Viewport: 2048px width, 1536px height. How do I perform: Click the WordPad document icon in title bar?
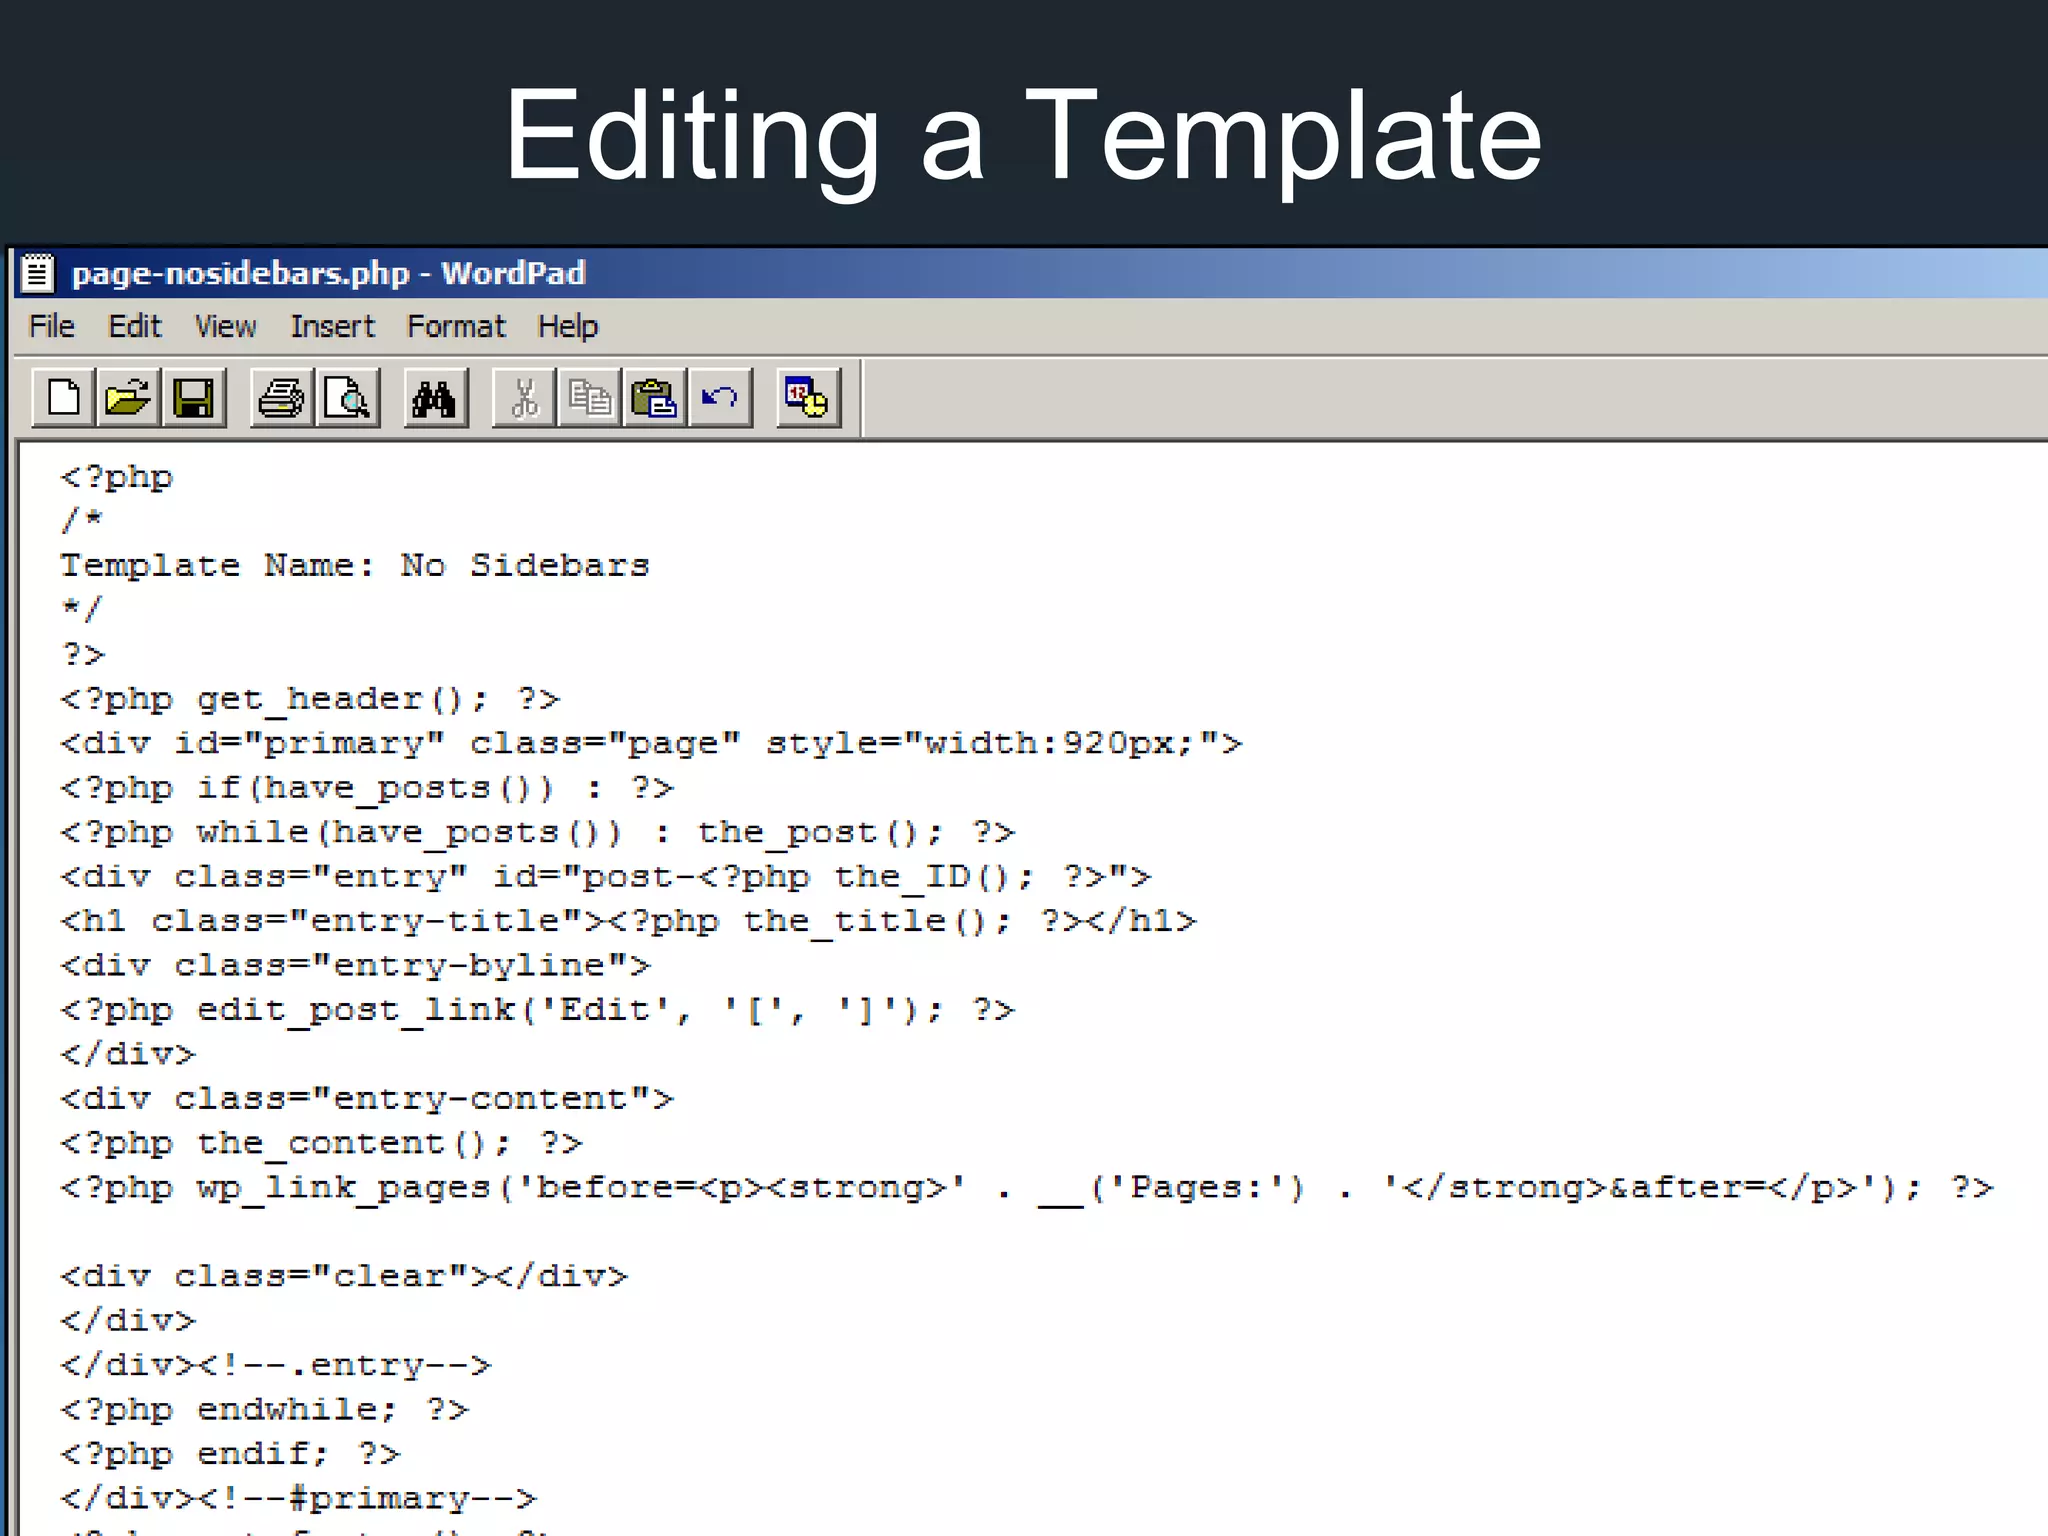[x=38, y=273]
